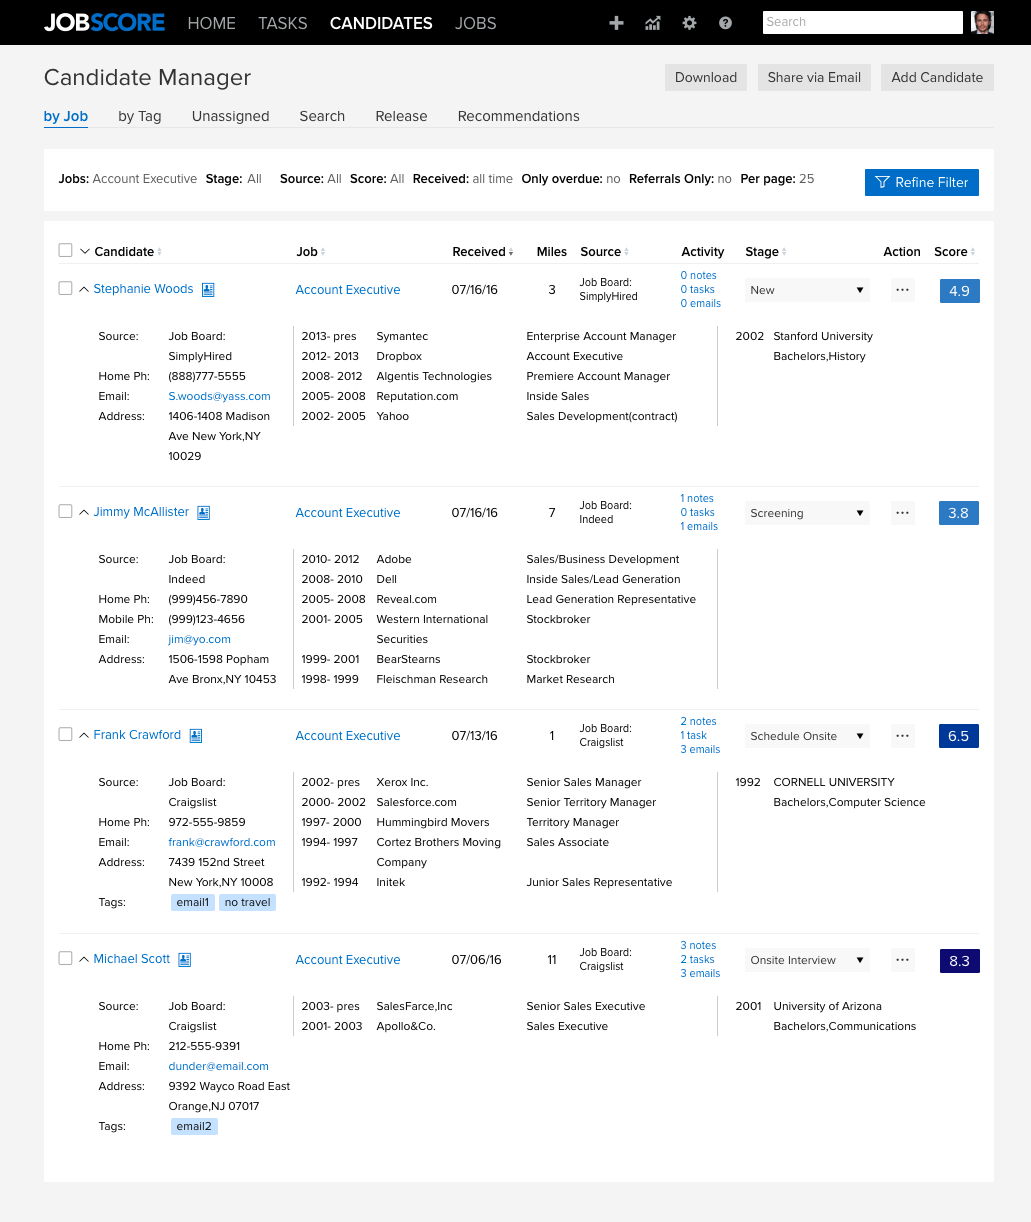Collapse Stephanie Woods details

click(x=84, y=289)
